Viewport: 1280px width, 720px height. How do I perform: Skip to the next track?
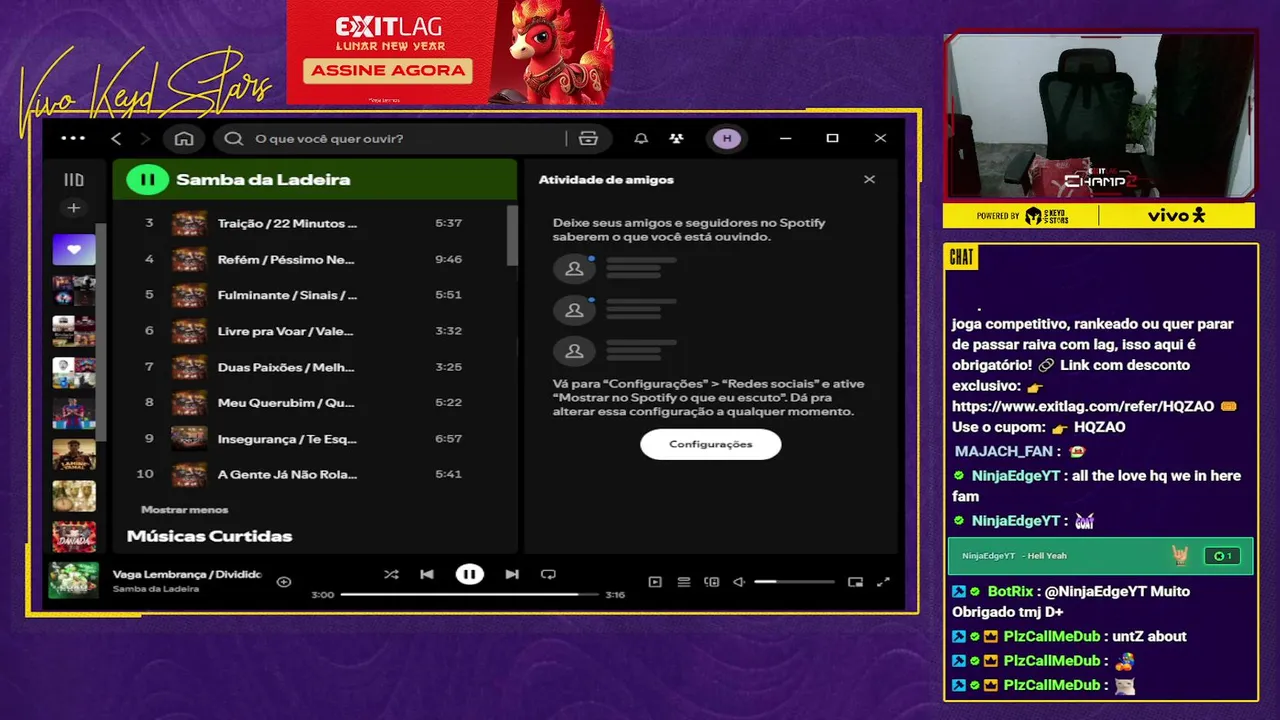pyautogui.click(x=512, y=574)
